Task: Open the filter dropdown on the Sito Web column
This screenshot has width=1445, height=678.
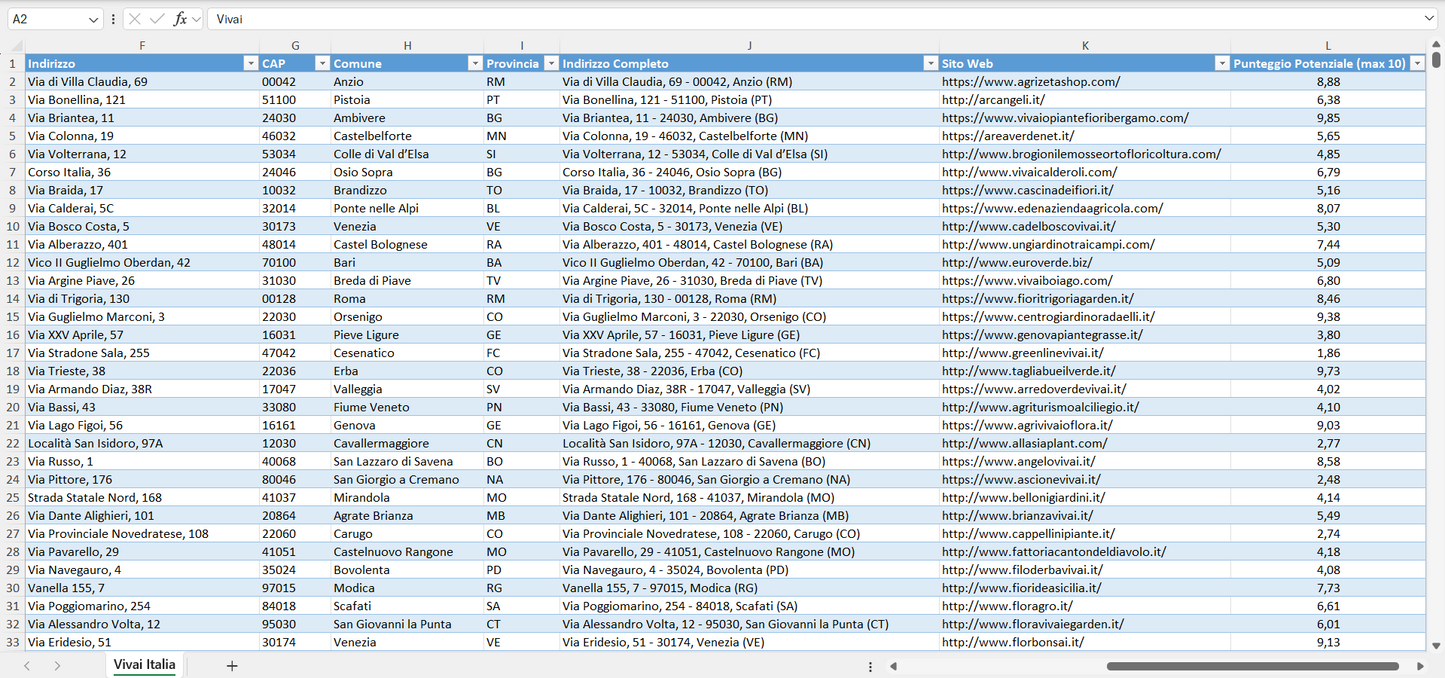Action: click(x=1222, y=62)
